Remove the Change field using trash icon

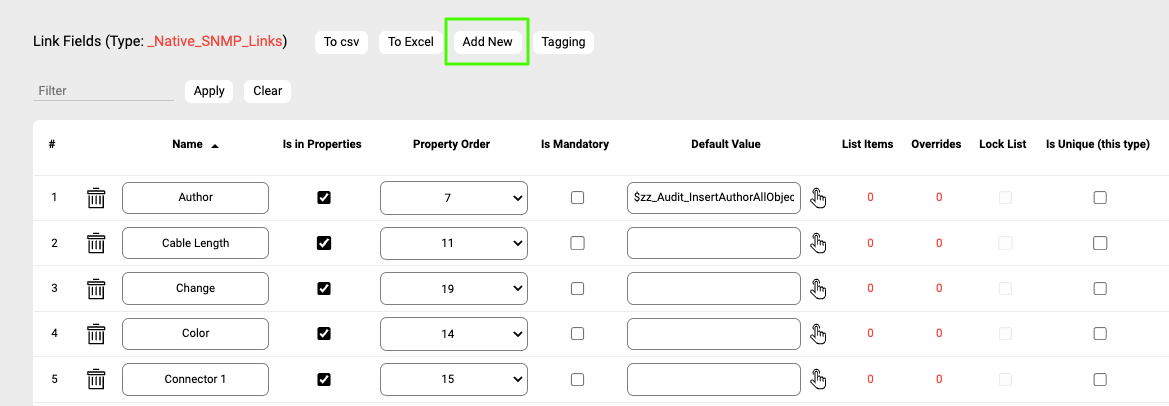[96, 289]
